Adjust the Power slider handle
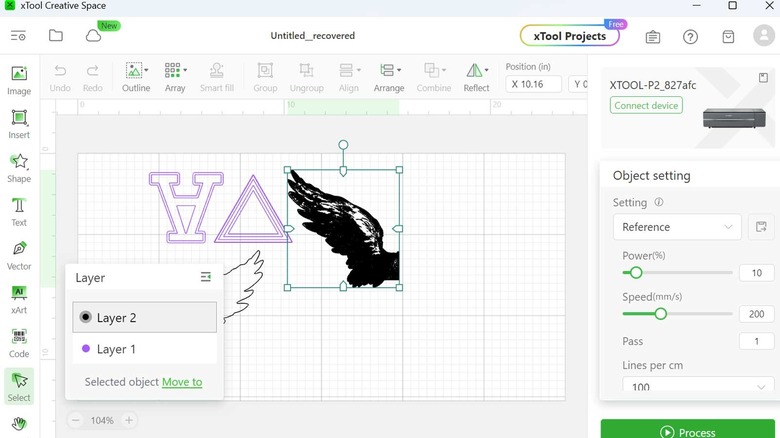The image size is (780, 438). click(636, 273)
